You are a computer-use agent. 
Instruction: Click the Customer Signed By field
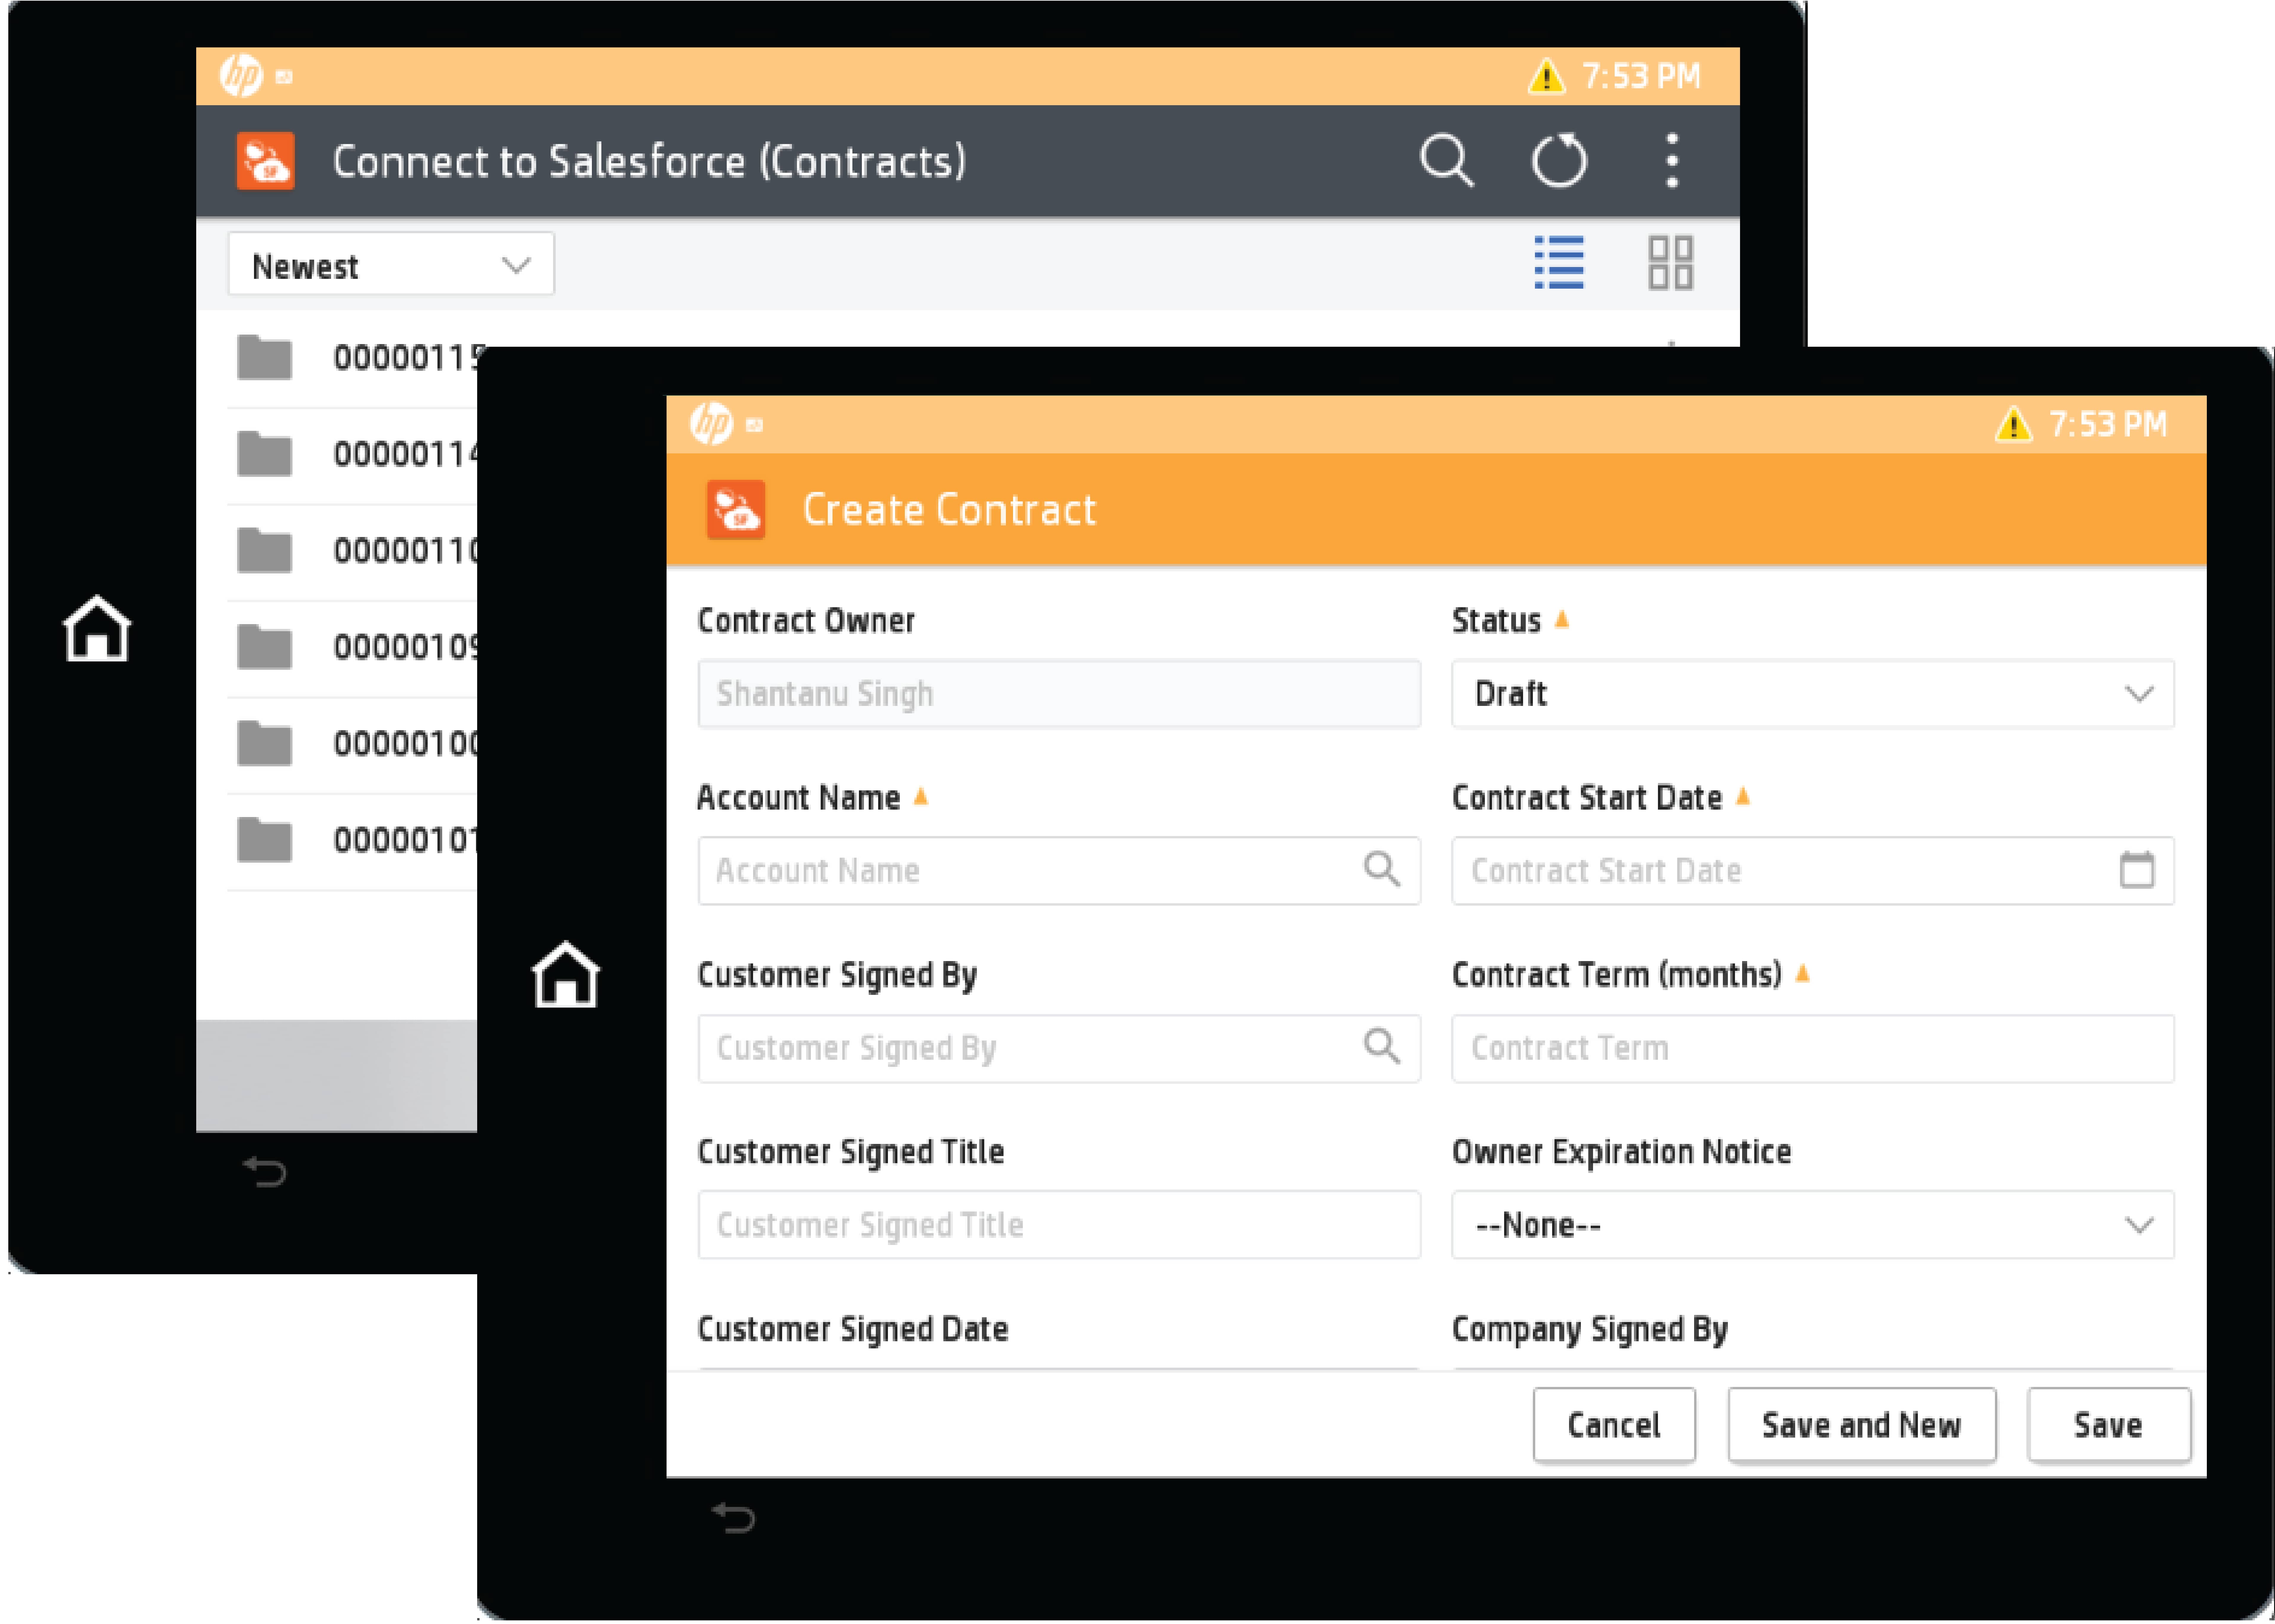click(1059, 1049)
